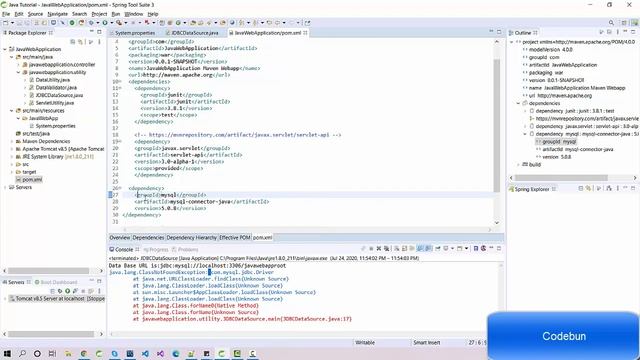
Task: Toggle Word Wrap in Console toolbar
Action: tap(412, 248)
